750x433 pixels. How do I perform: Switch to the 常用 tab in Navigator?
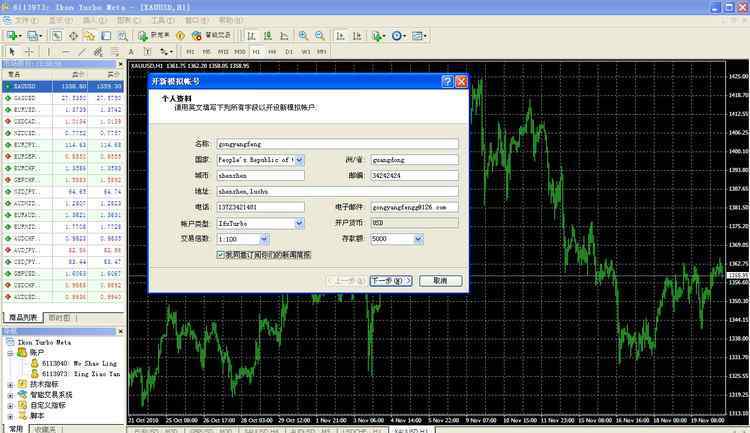[x=16, y=429]
